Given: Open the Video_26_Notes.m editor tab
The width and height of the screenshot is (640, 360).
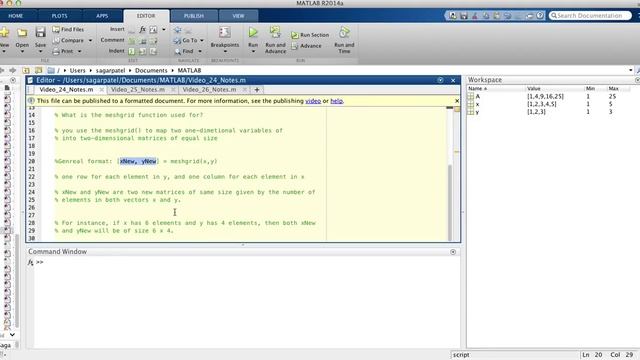Looking at the screenshot, I should point(209,89).
